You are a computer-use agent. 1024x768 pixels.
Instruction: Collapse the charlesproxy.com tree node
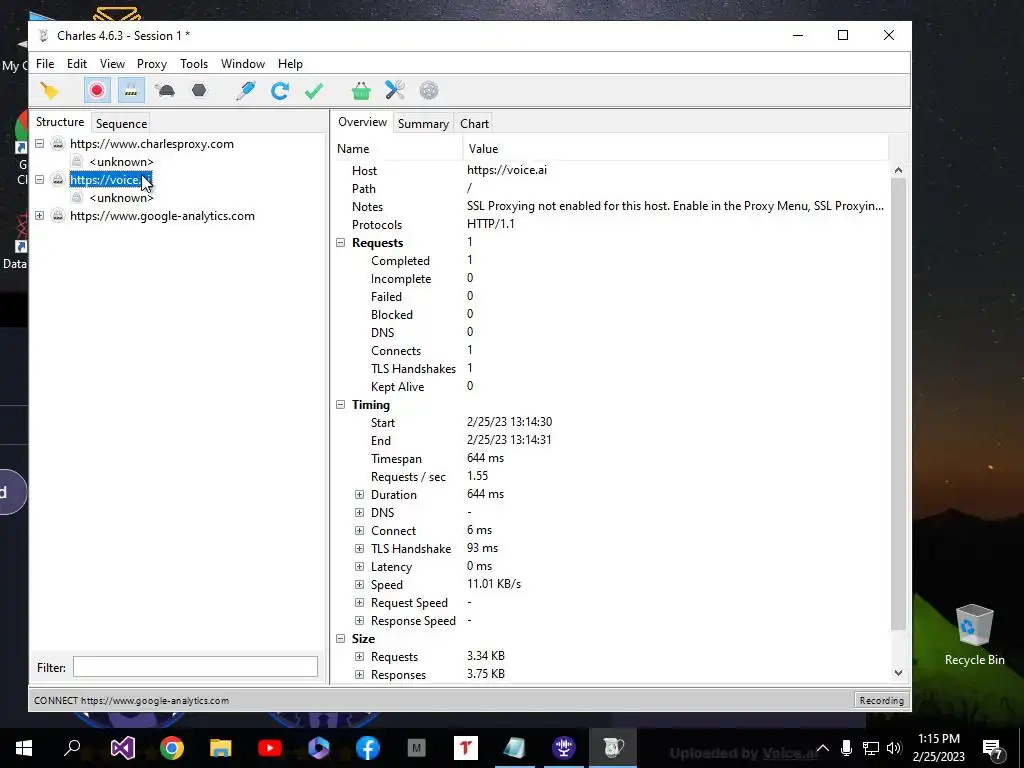(x=40, y=144)
